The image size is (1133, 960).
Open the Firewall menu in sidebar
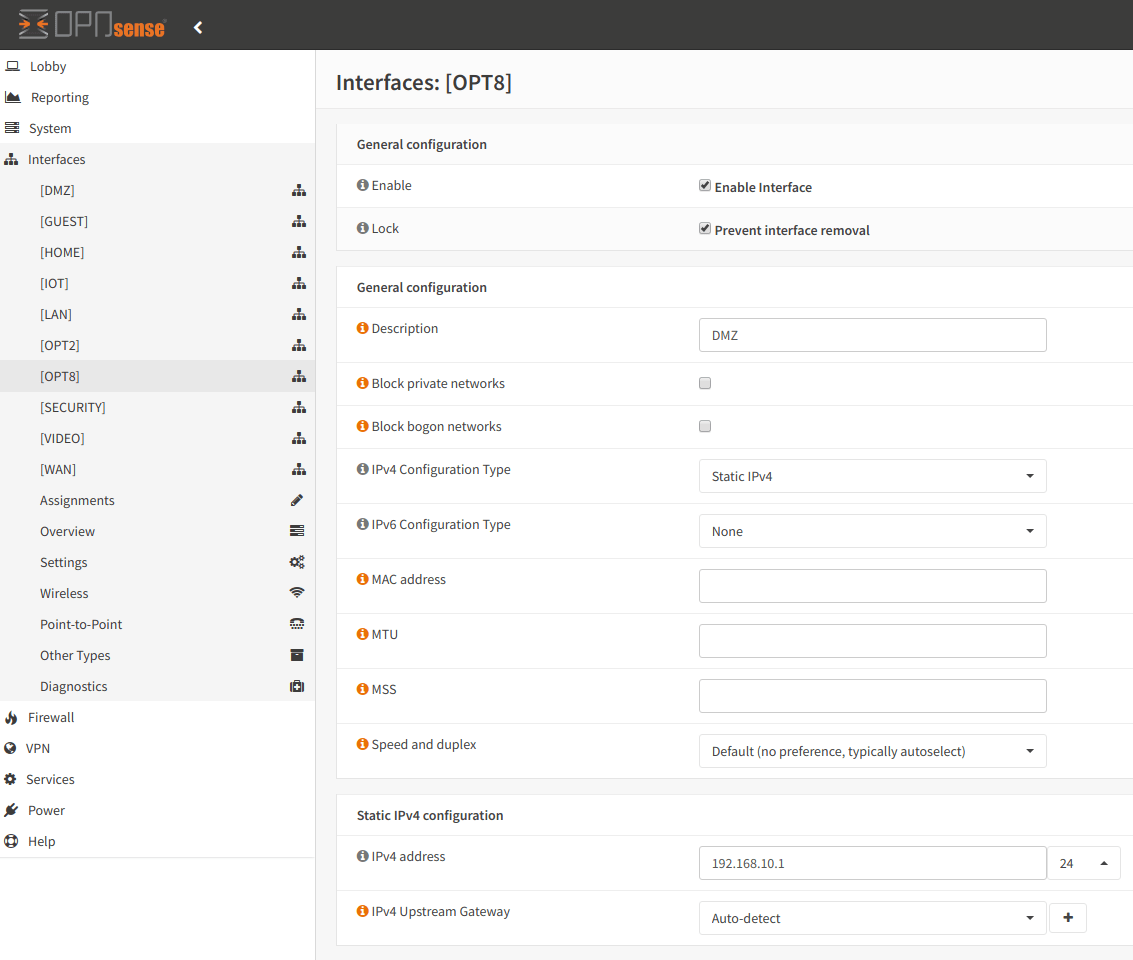[51, 717]
